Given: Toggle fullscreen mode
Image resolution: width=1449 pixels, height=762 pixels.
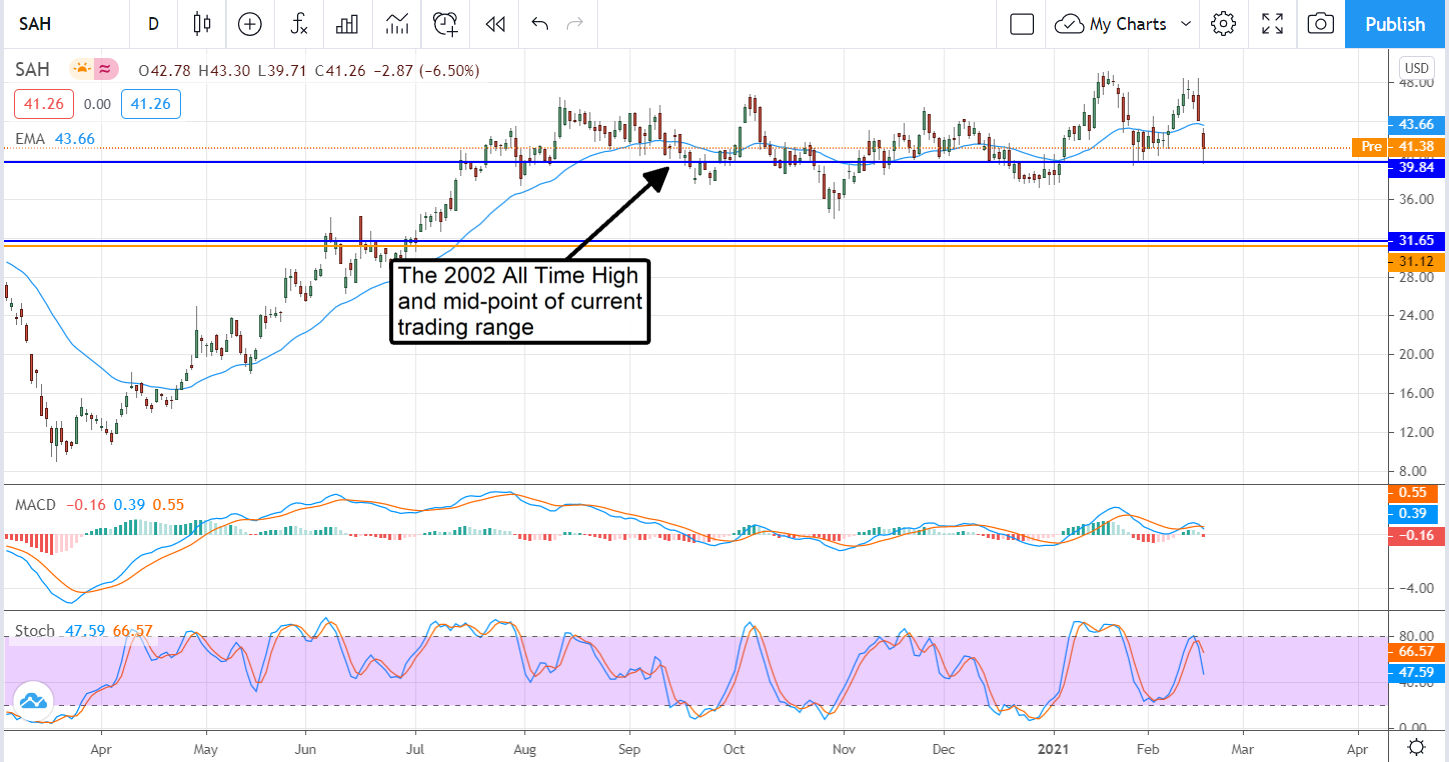Looking at the screenshot, I should point(1272,24).
